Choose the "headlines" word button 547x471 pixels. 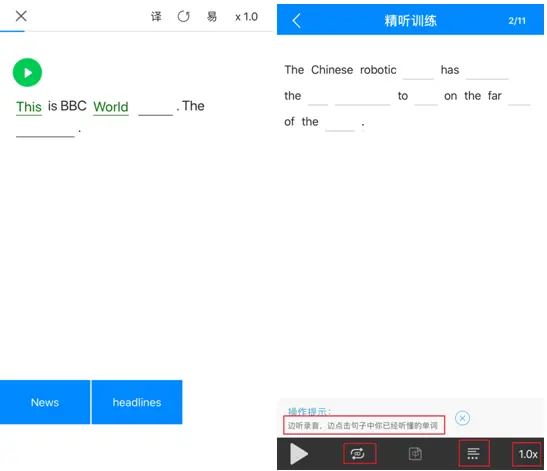pyautogui.click(x=137, y=402)
